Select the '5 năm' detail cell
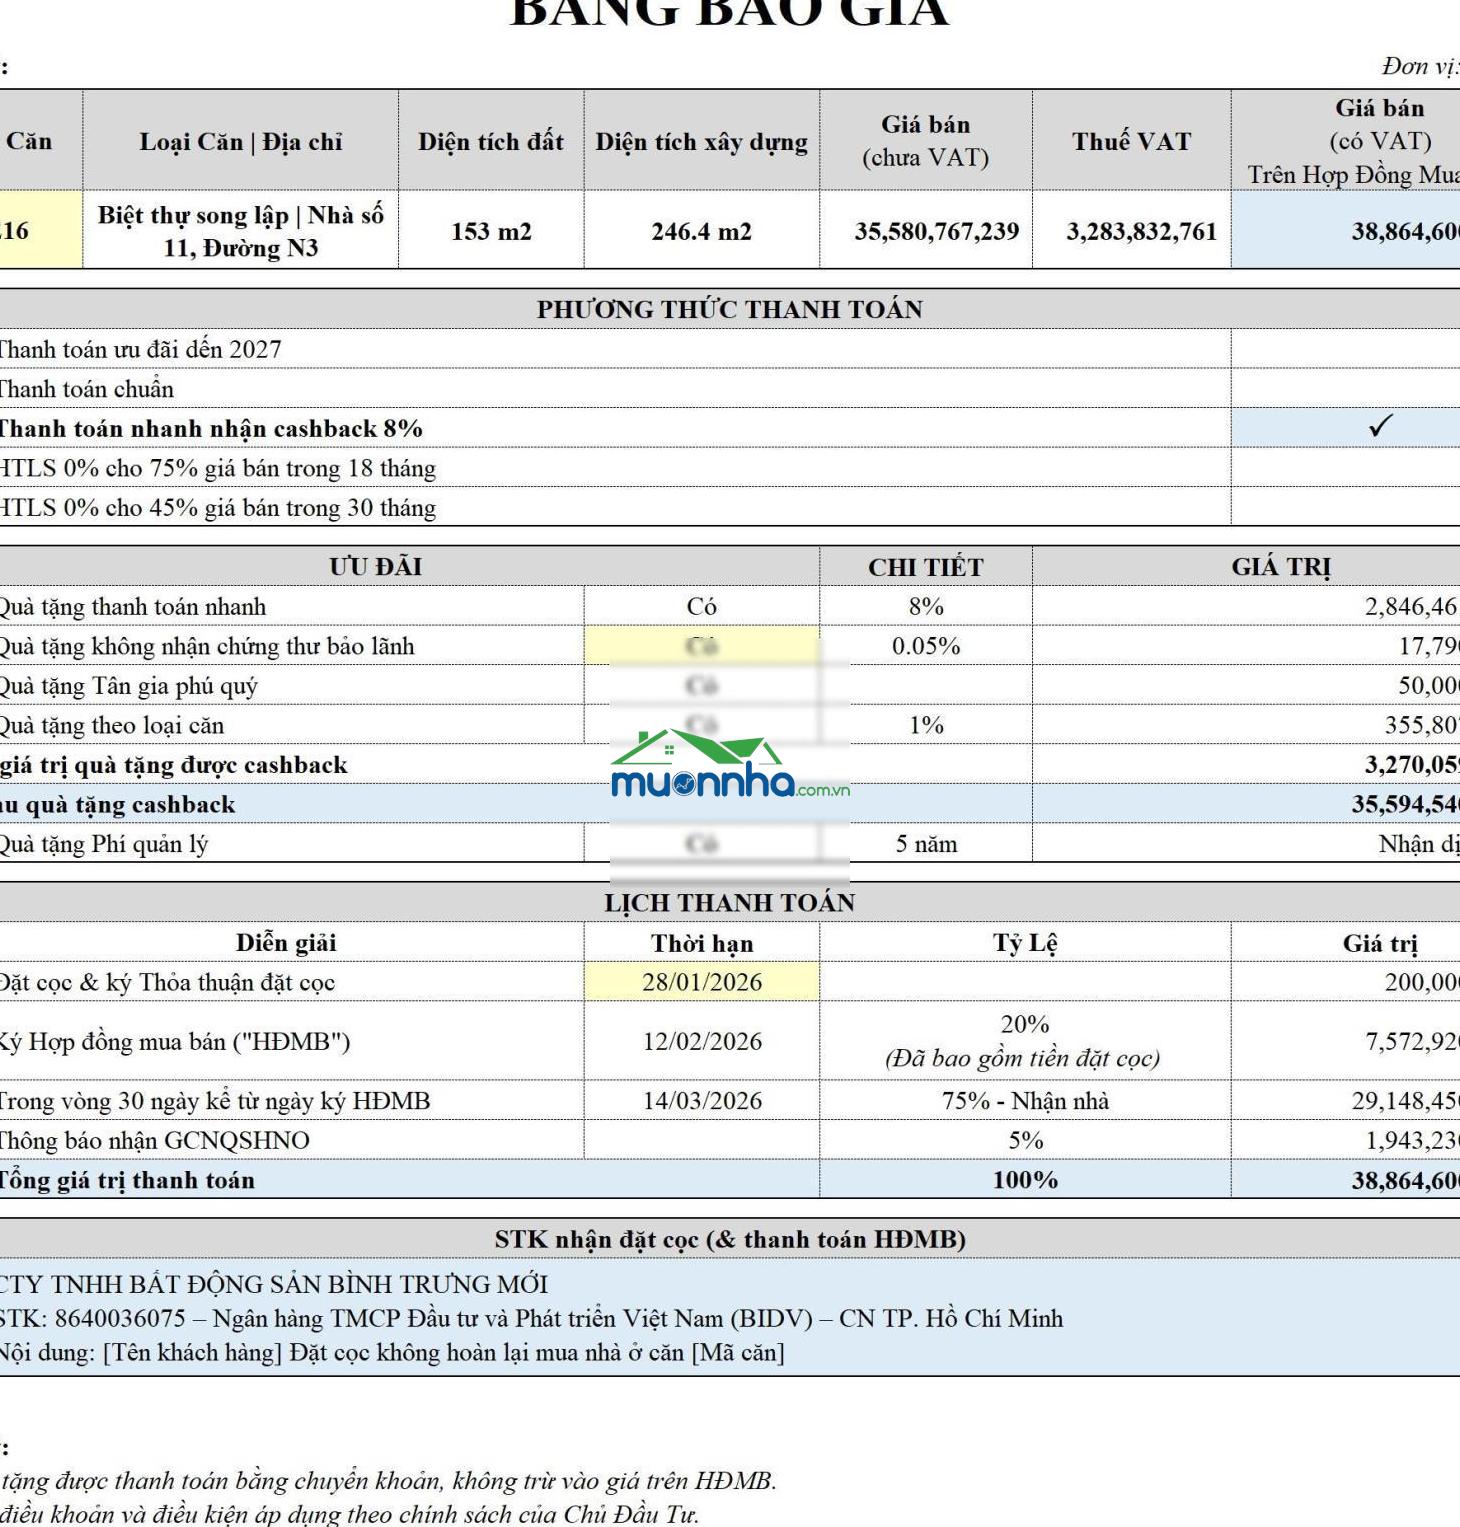The width and height of the screenshot is (1460, 1527). [926, 844]
